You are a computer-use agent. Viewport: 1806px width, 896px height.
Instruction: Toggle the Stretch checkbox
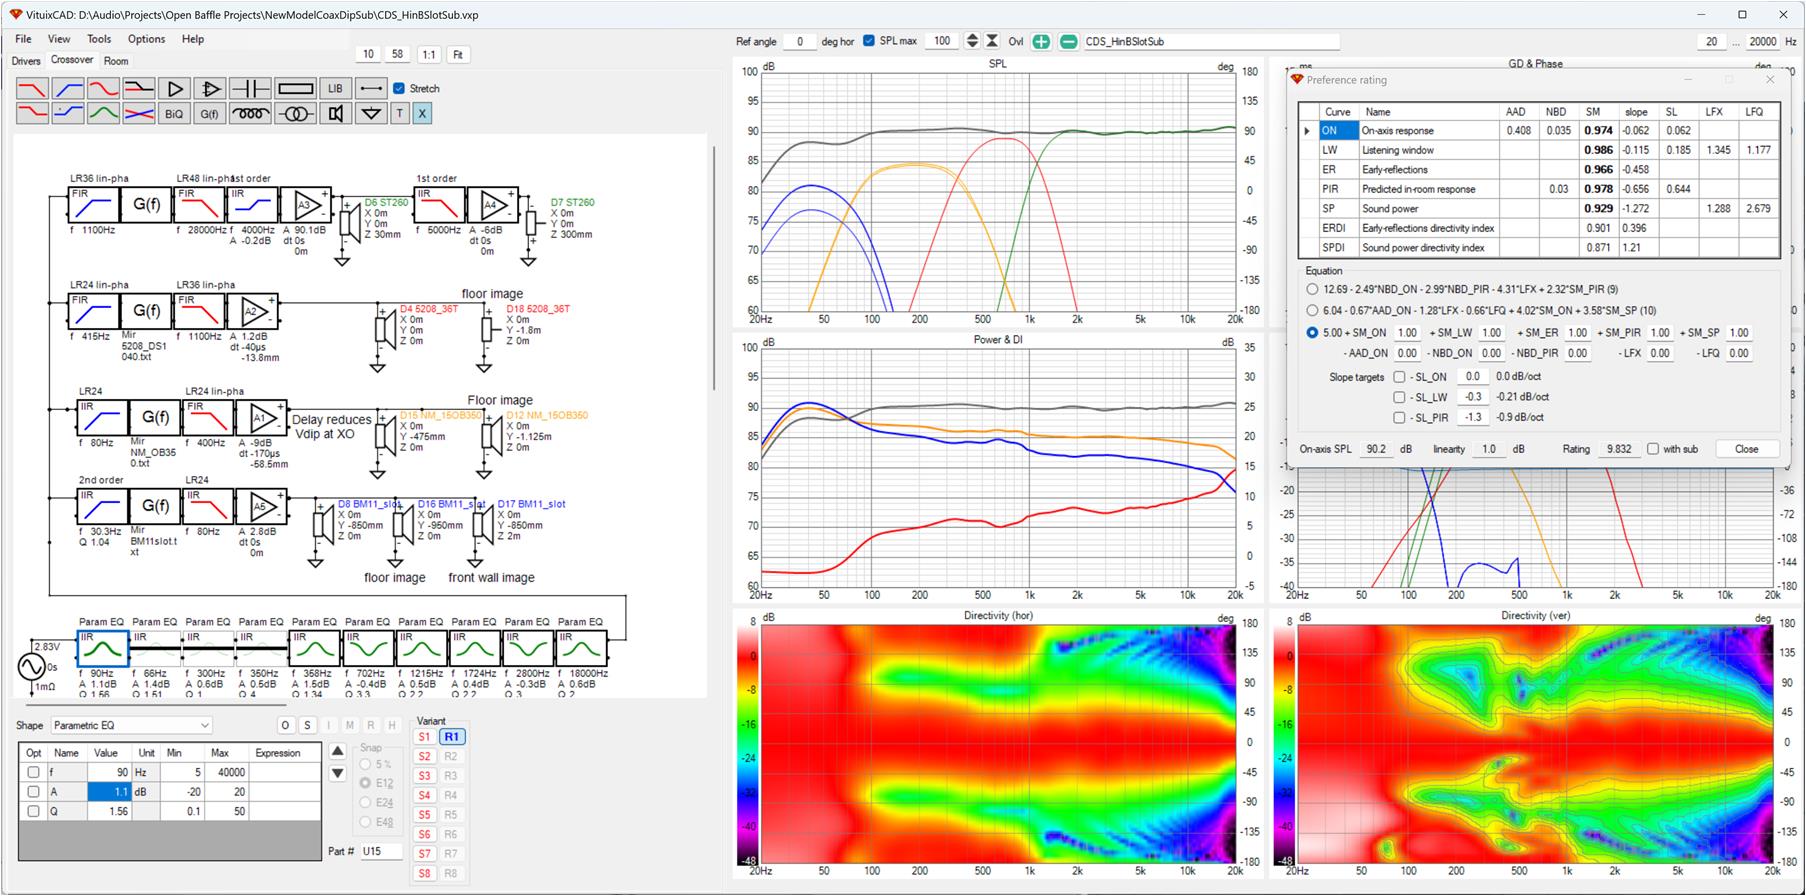click(399, 88)
